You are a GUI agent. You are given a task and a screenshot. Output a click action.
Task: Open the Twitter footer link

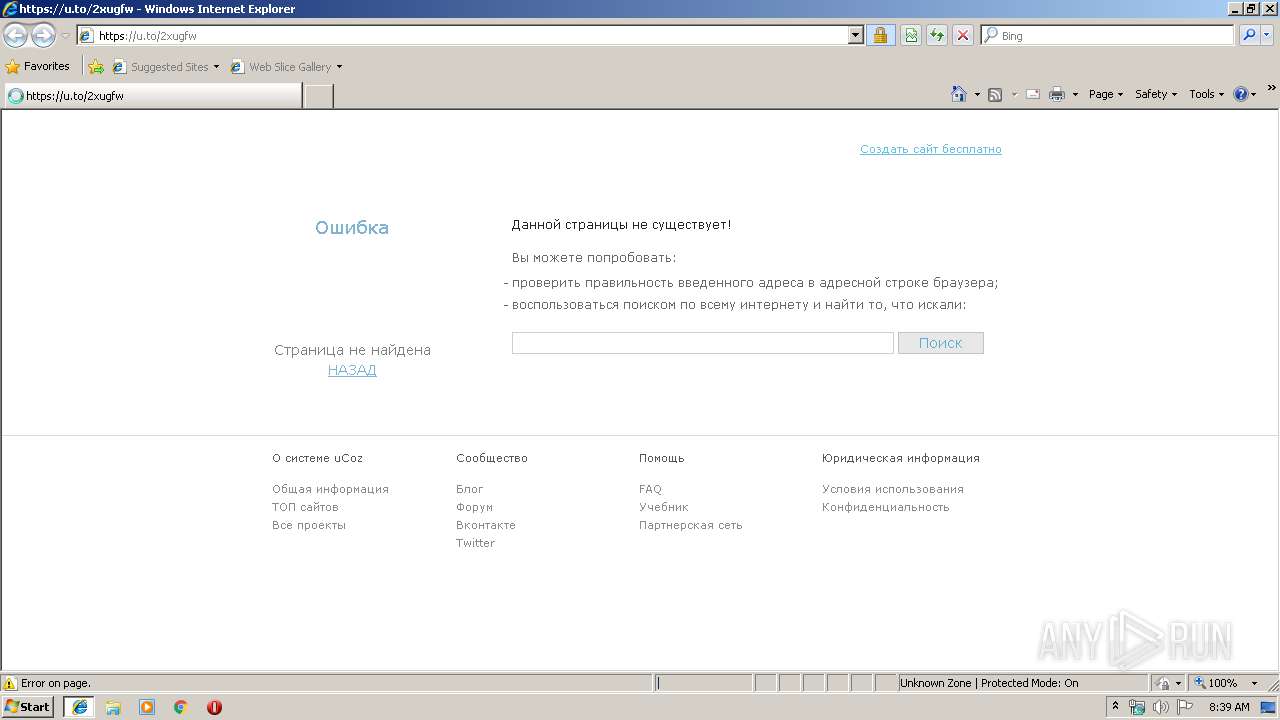point(475,543)
